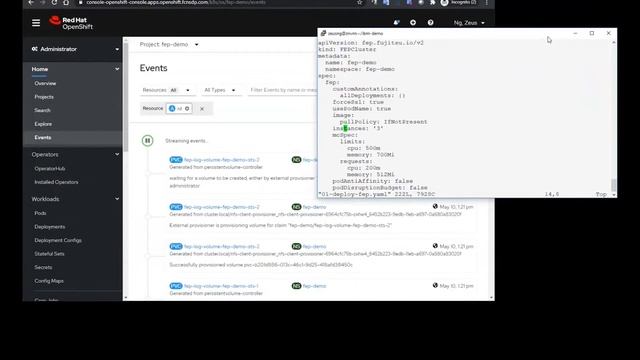Pause the streaming events button
Screen dimensions: 640x360
pyautogui.click(x=147, y=140)
